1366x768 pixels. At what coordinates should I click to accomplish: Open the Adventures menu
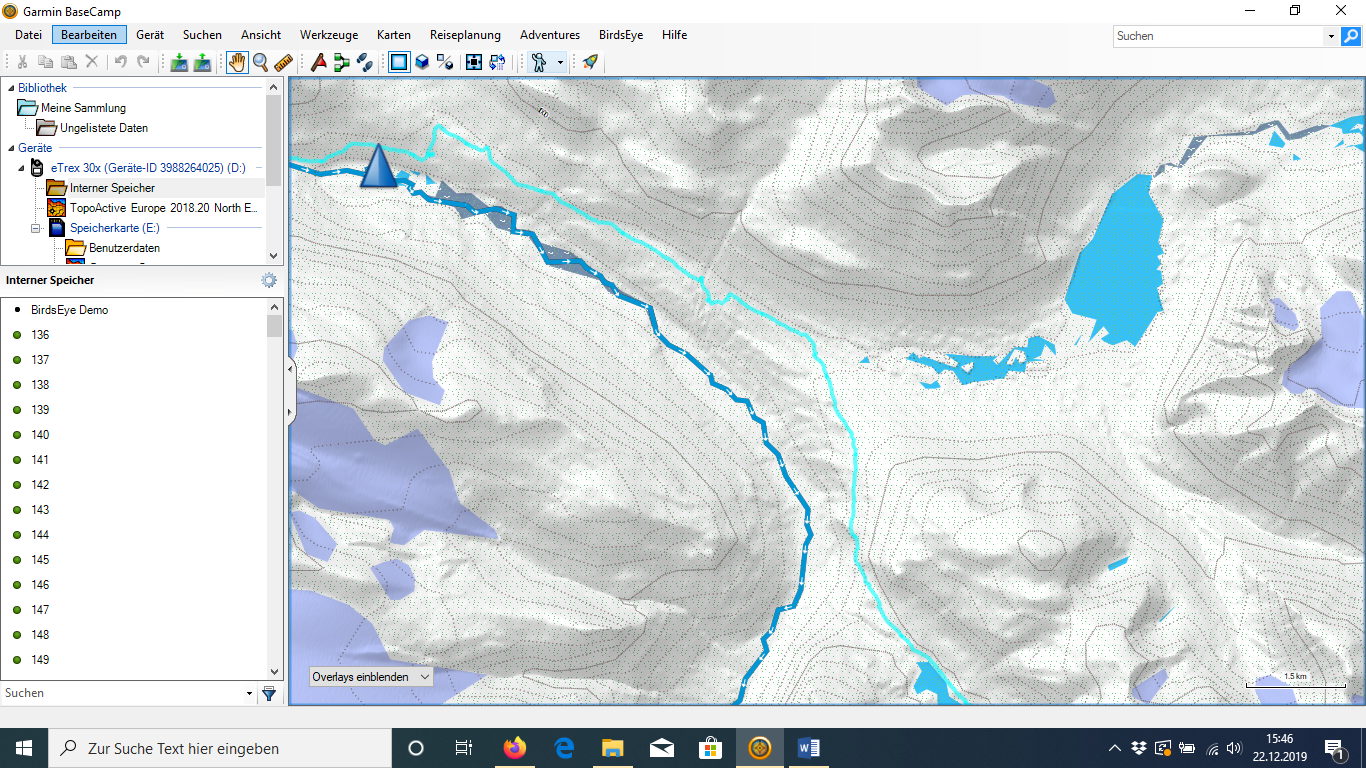[549, 35]
